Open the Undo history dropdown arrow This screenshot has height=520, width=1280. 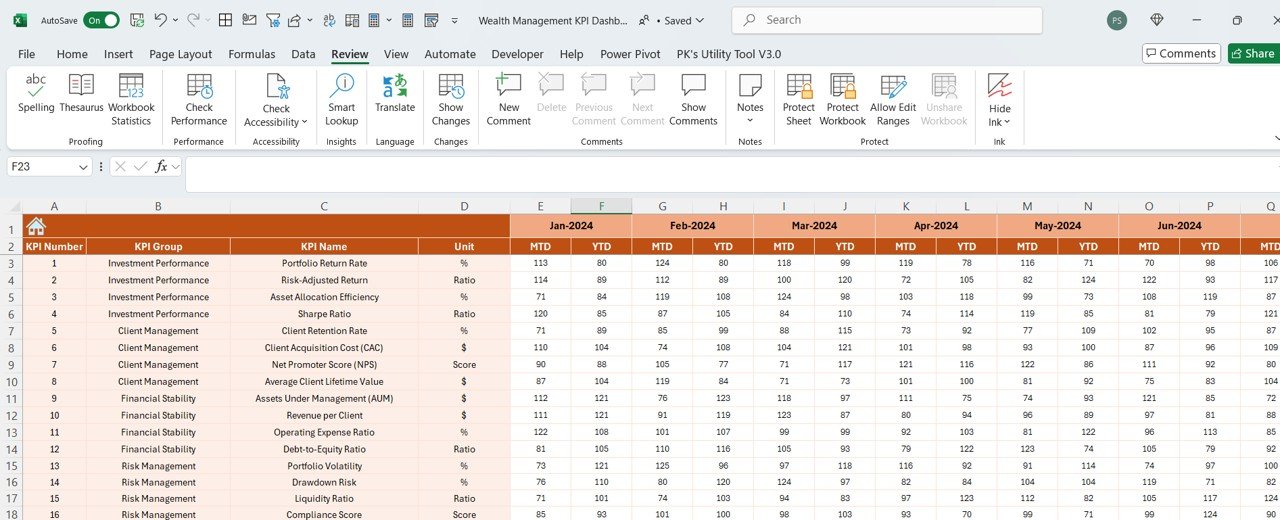176,20
